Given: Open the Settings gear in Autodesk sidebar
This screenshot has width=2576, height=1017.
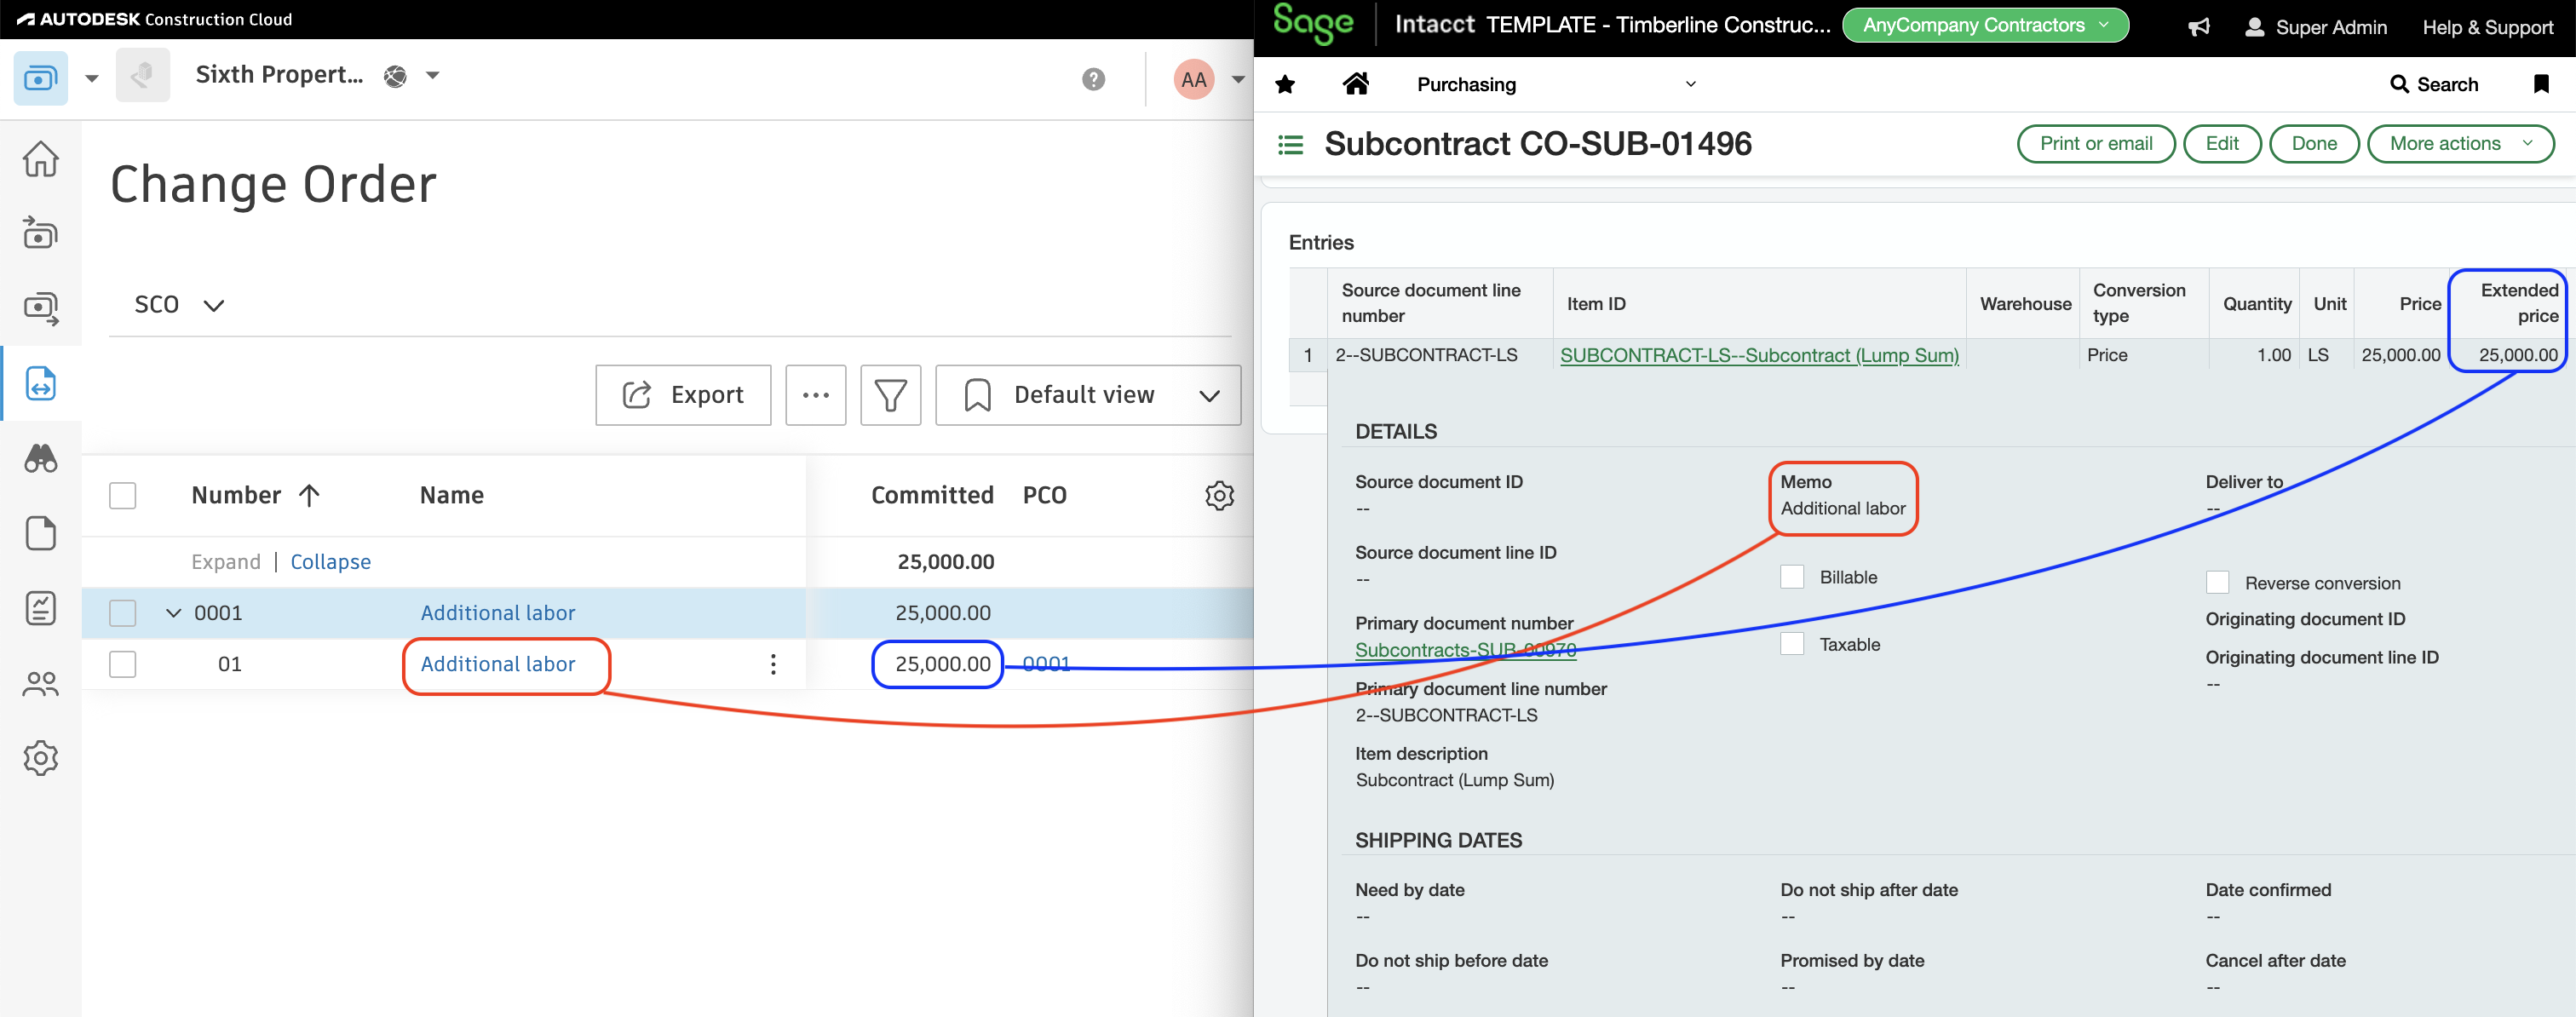Looking at the screenshot, I should (40, 758).
